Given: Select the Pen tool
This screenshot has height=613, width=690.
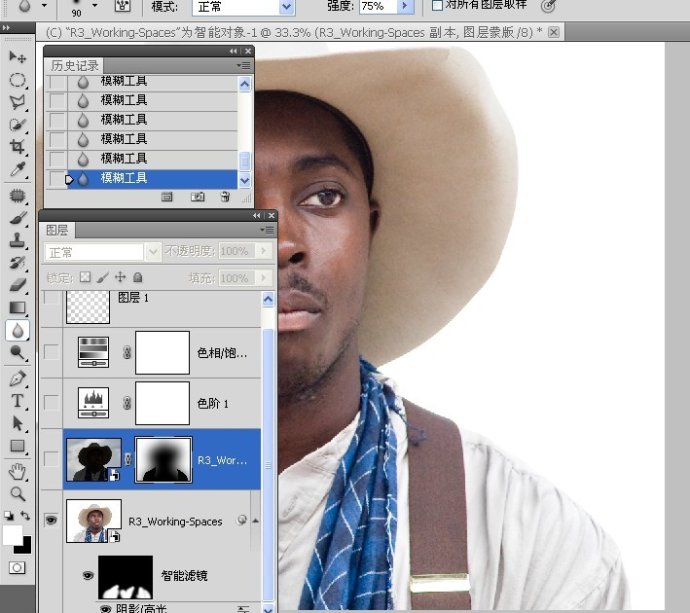Looking at the screenshot, I should point(17,379).
